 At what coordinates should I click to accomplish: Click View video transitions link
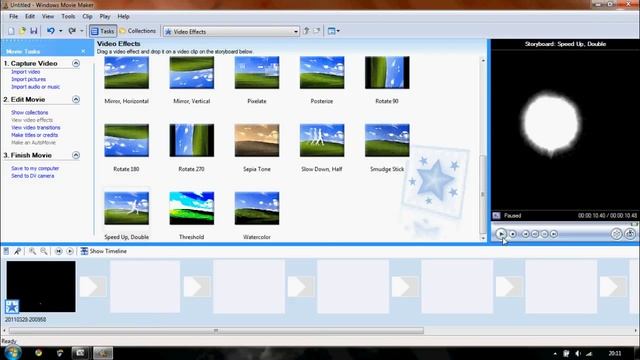click(x=36, y=128)
